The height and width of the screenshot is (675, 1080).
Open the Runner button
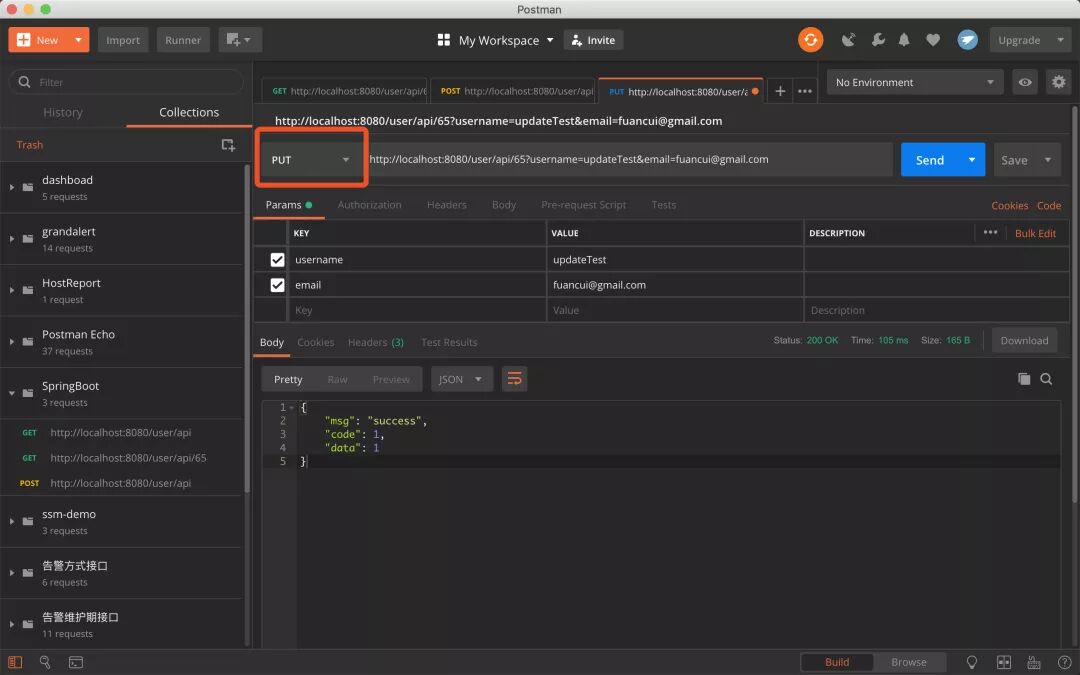(183, 40)
